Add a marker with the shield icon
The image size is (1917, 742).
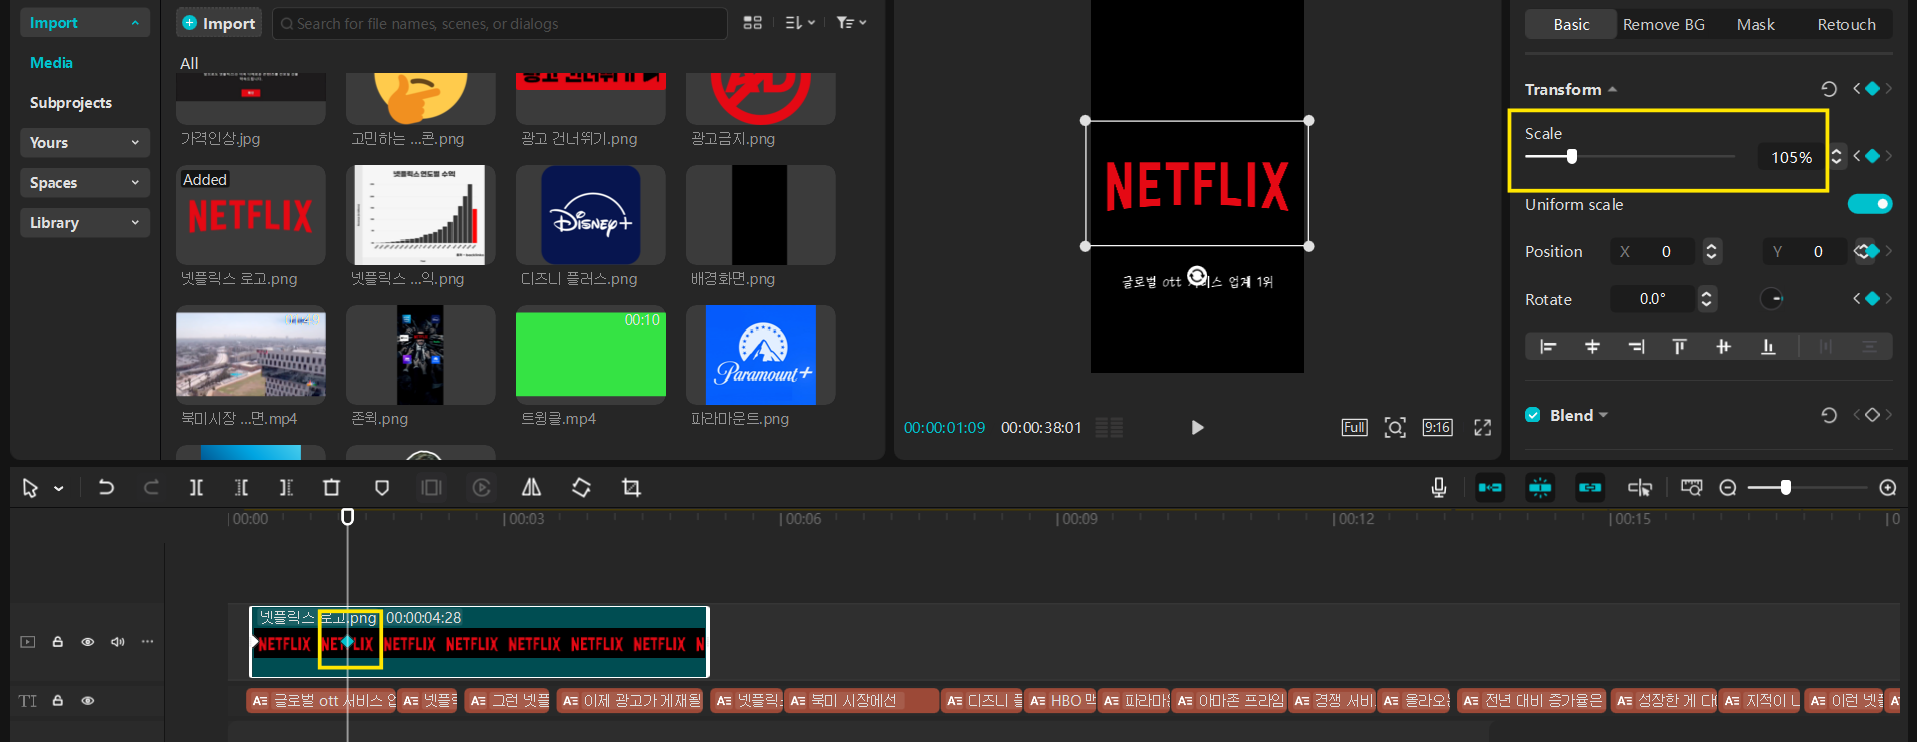pyautogui.click(x=381, y=487)
